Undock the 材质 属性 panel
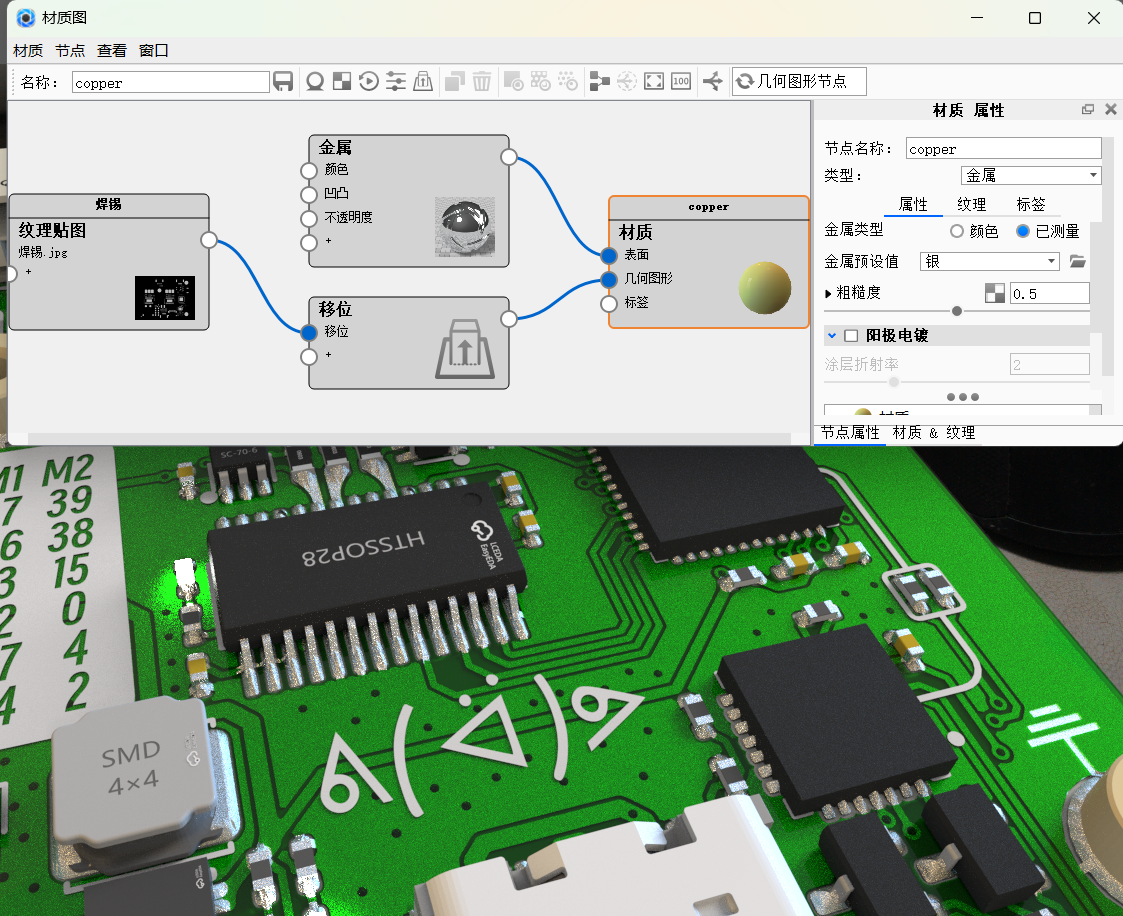 click(x=1088, y=110)
